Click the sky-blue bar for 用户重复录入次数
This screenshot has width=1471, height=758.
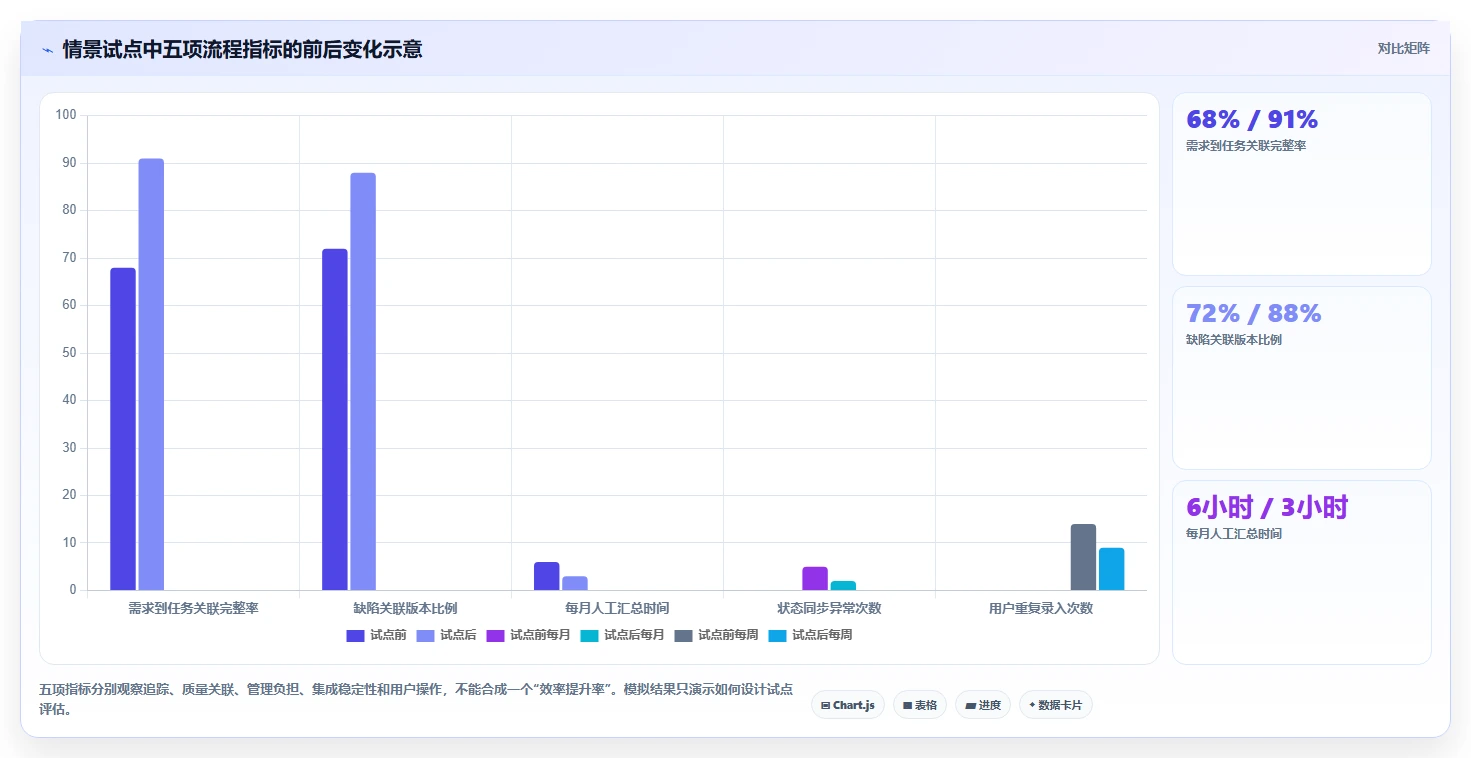(1111, 569)
